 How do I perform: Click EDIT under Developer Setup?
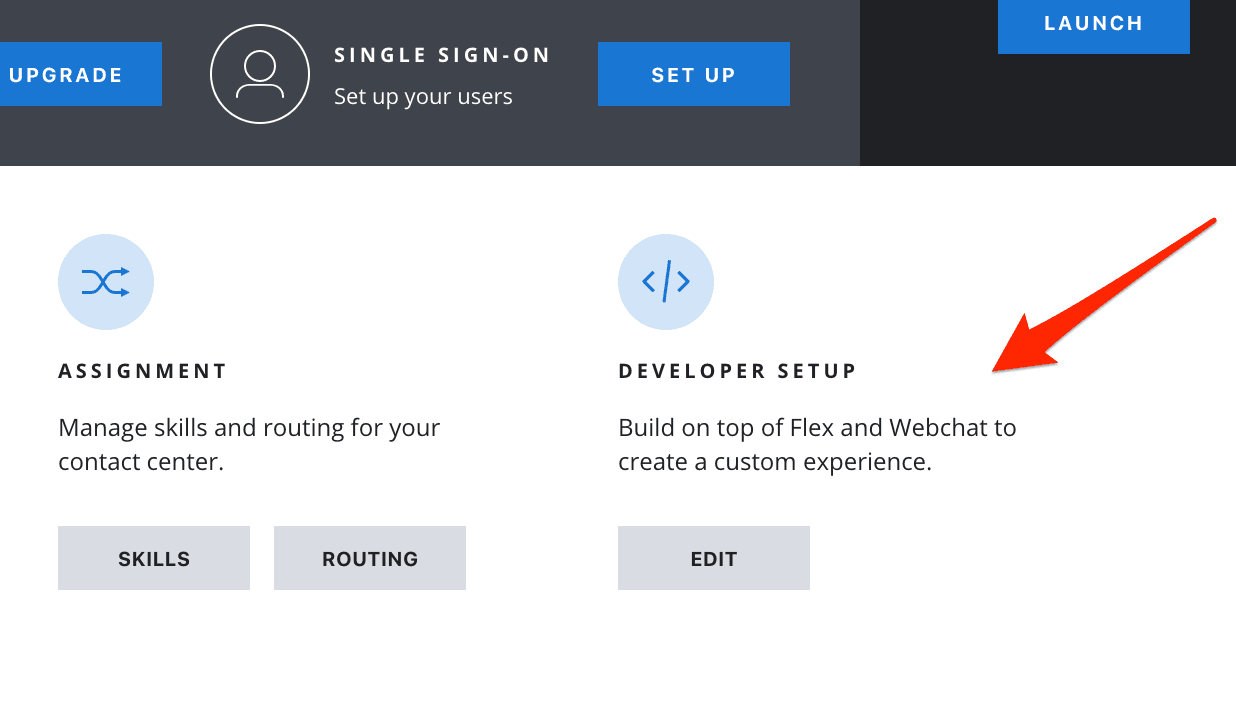tap(713, 558)
